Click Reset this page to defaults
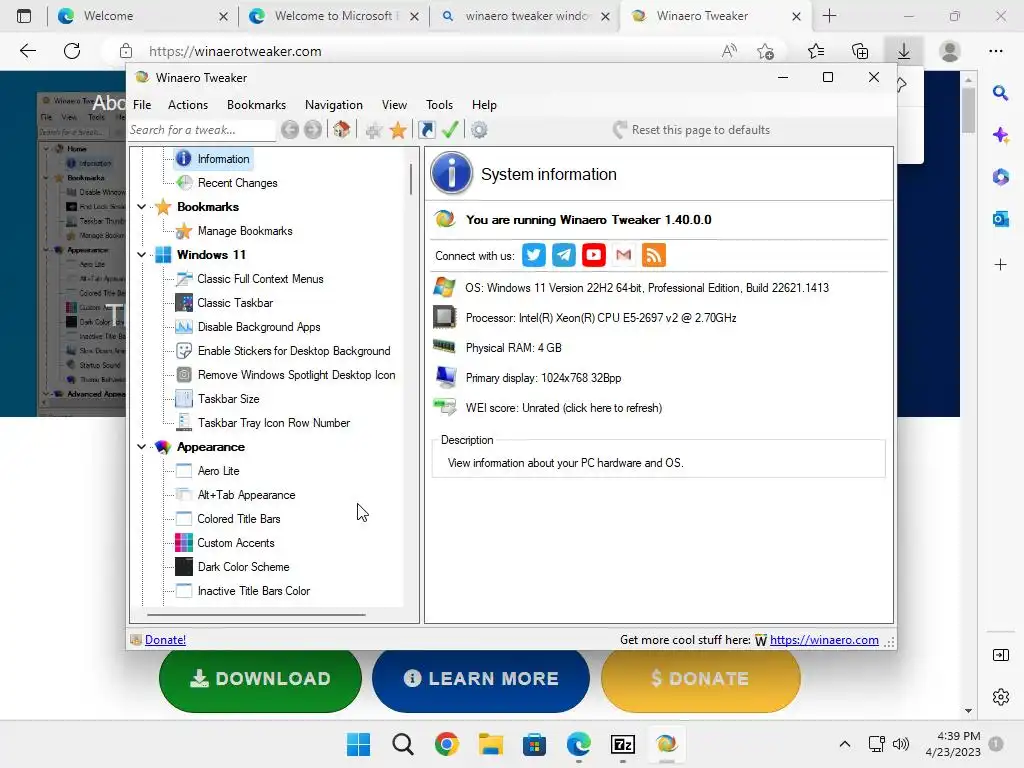Image resolution: width=1024 pixels, height=768 pixels. (691, 130)
